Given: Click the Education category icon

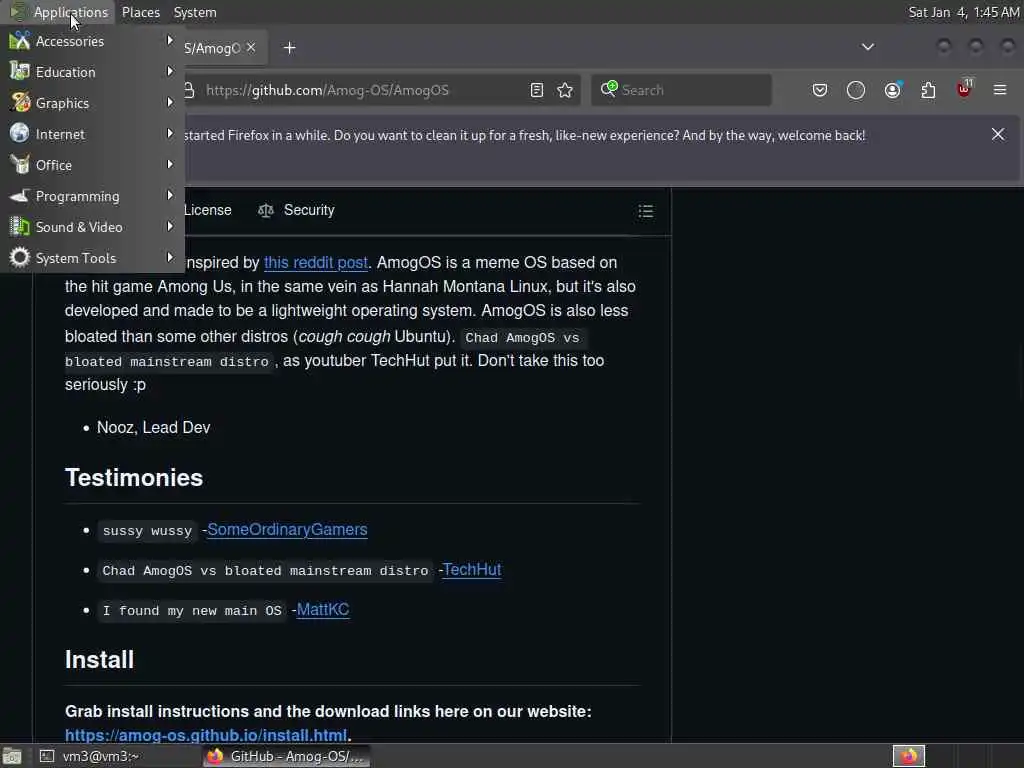Looking at the screenshot, I should 20,71.
